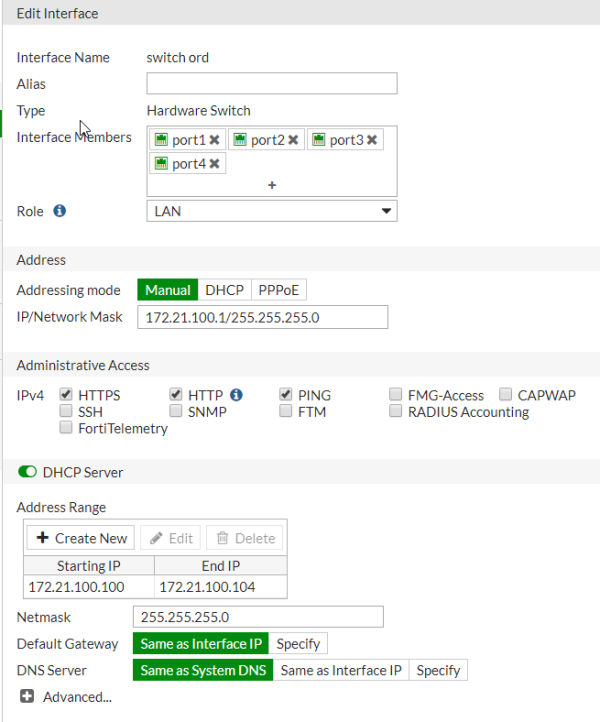Remove port1 from Interface Members

point(214,141)
